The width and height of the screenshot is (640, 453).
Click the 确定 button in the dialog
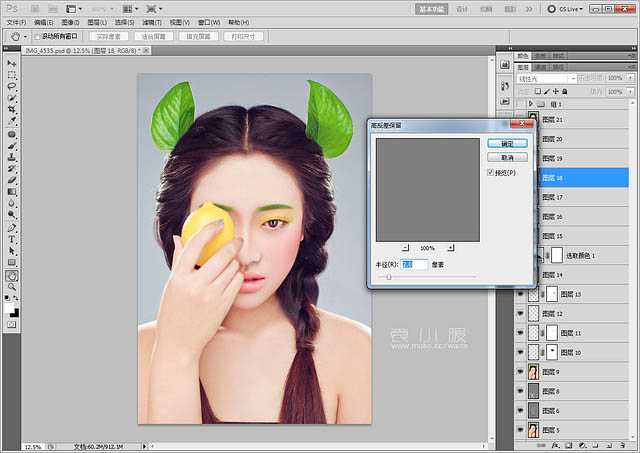[x=507, y=143]
